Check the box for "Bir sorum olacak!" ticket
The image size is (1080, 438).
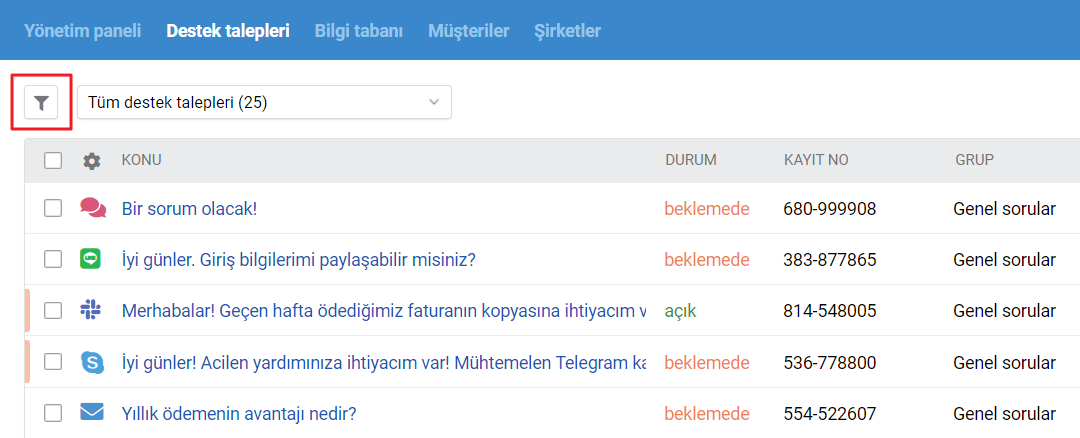[x=53, y=208]
